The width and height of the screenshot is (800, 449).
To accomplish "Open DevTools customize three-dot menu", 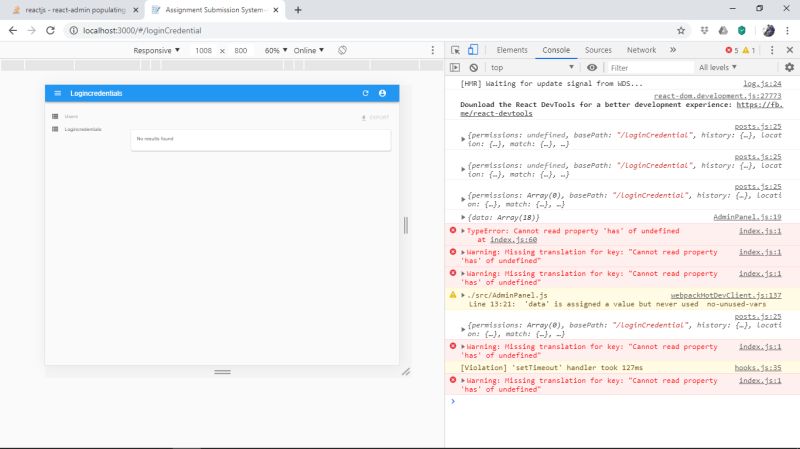I will 772,50.
